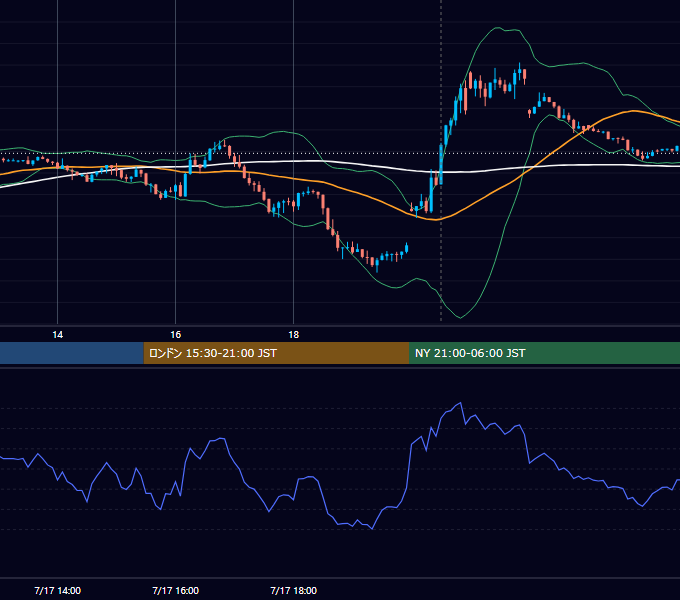The image size is (680, 600).
Task: Click the '7/17 14:00' time axis label
Action: 57,590
